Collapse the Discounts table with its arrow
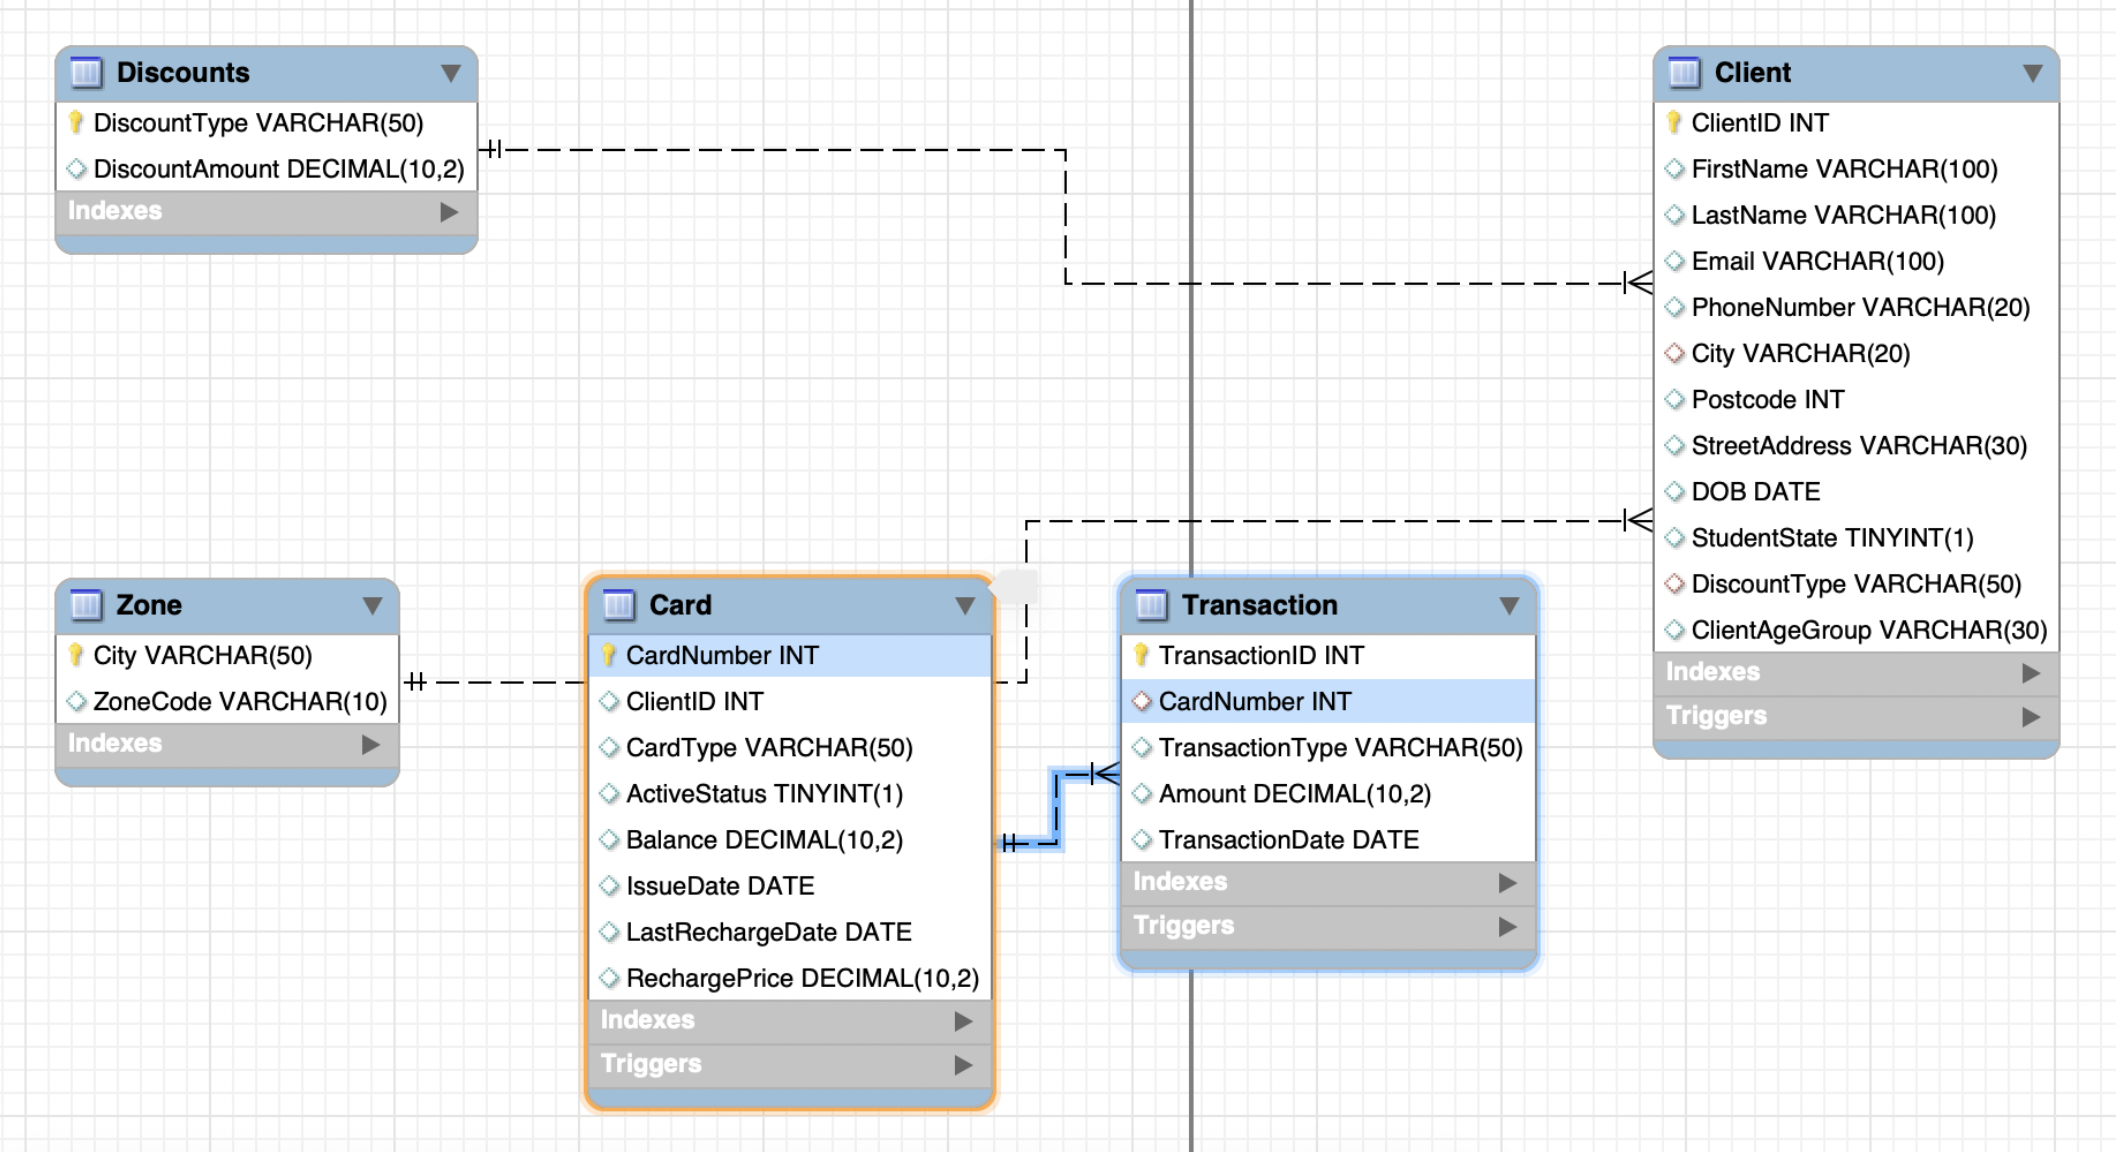Screen dimensions: 2116x1152 point(451,73)
